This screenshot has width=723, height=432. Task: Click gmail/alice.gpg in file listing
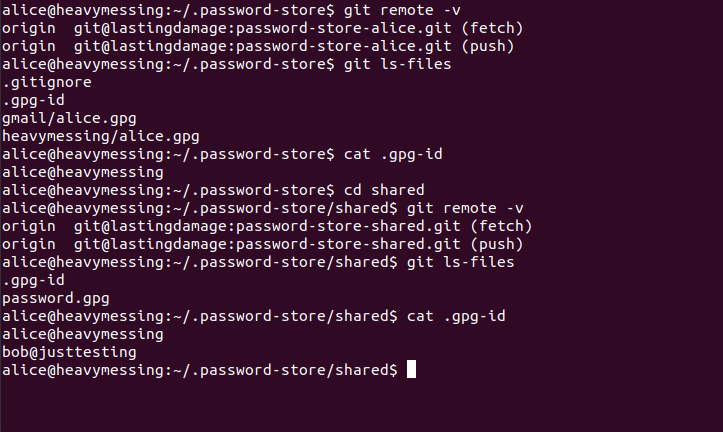click(x=69, y=118)
